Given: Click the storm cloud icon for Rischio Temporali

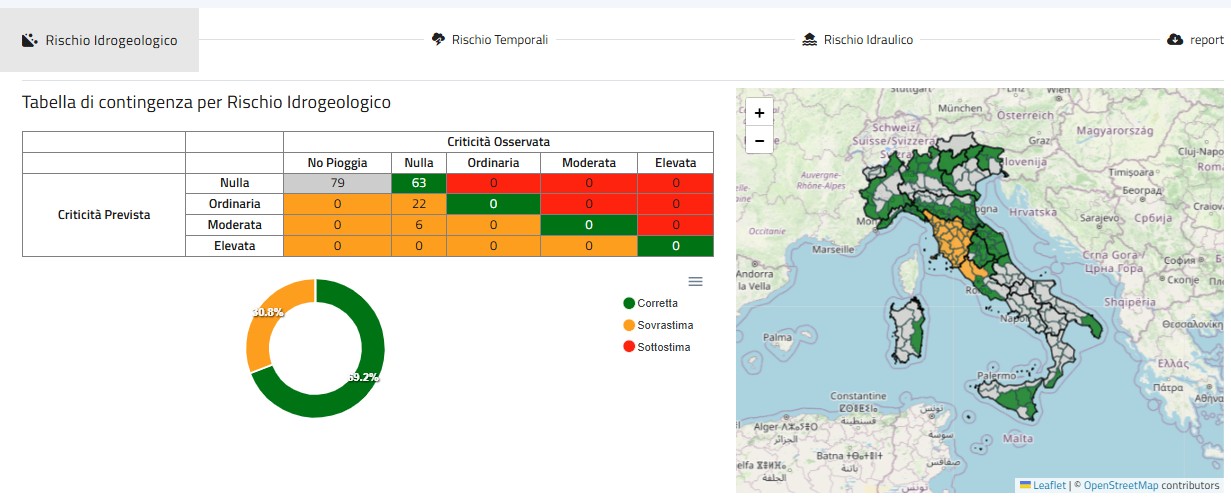Looking at the screenshot, I should tap(438, 40).
